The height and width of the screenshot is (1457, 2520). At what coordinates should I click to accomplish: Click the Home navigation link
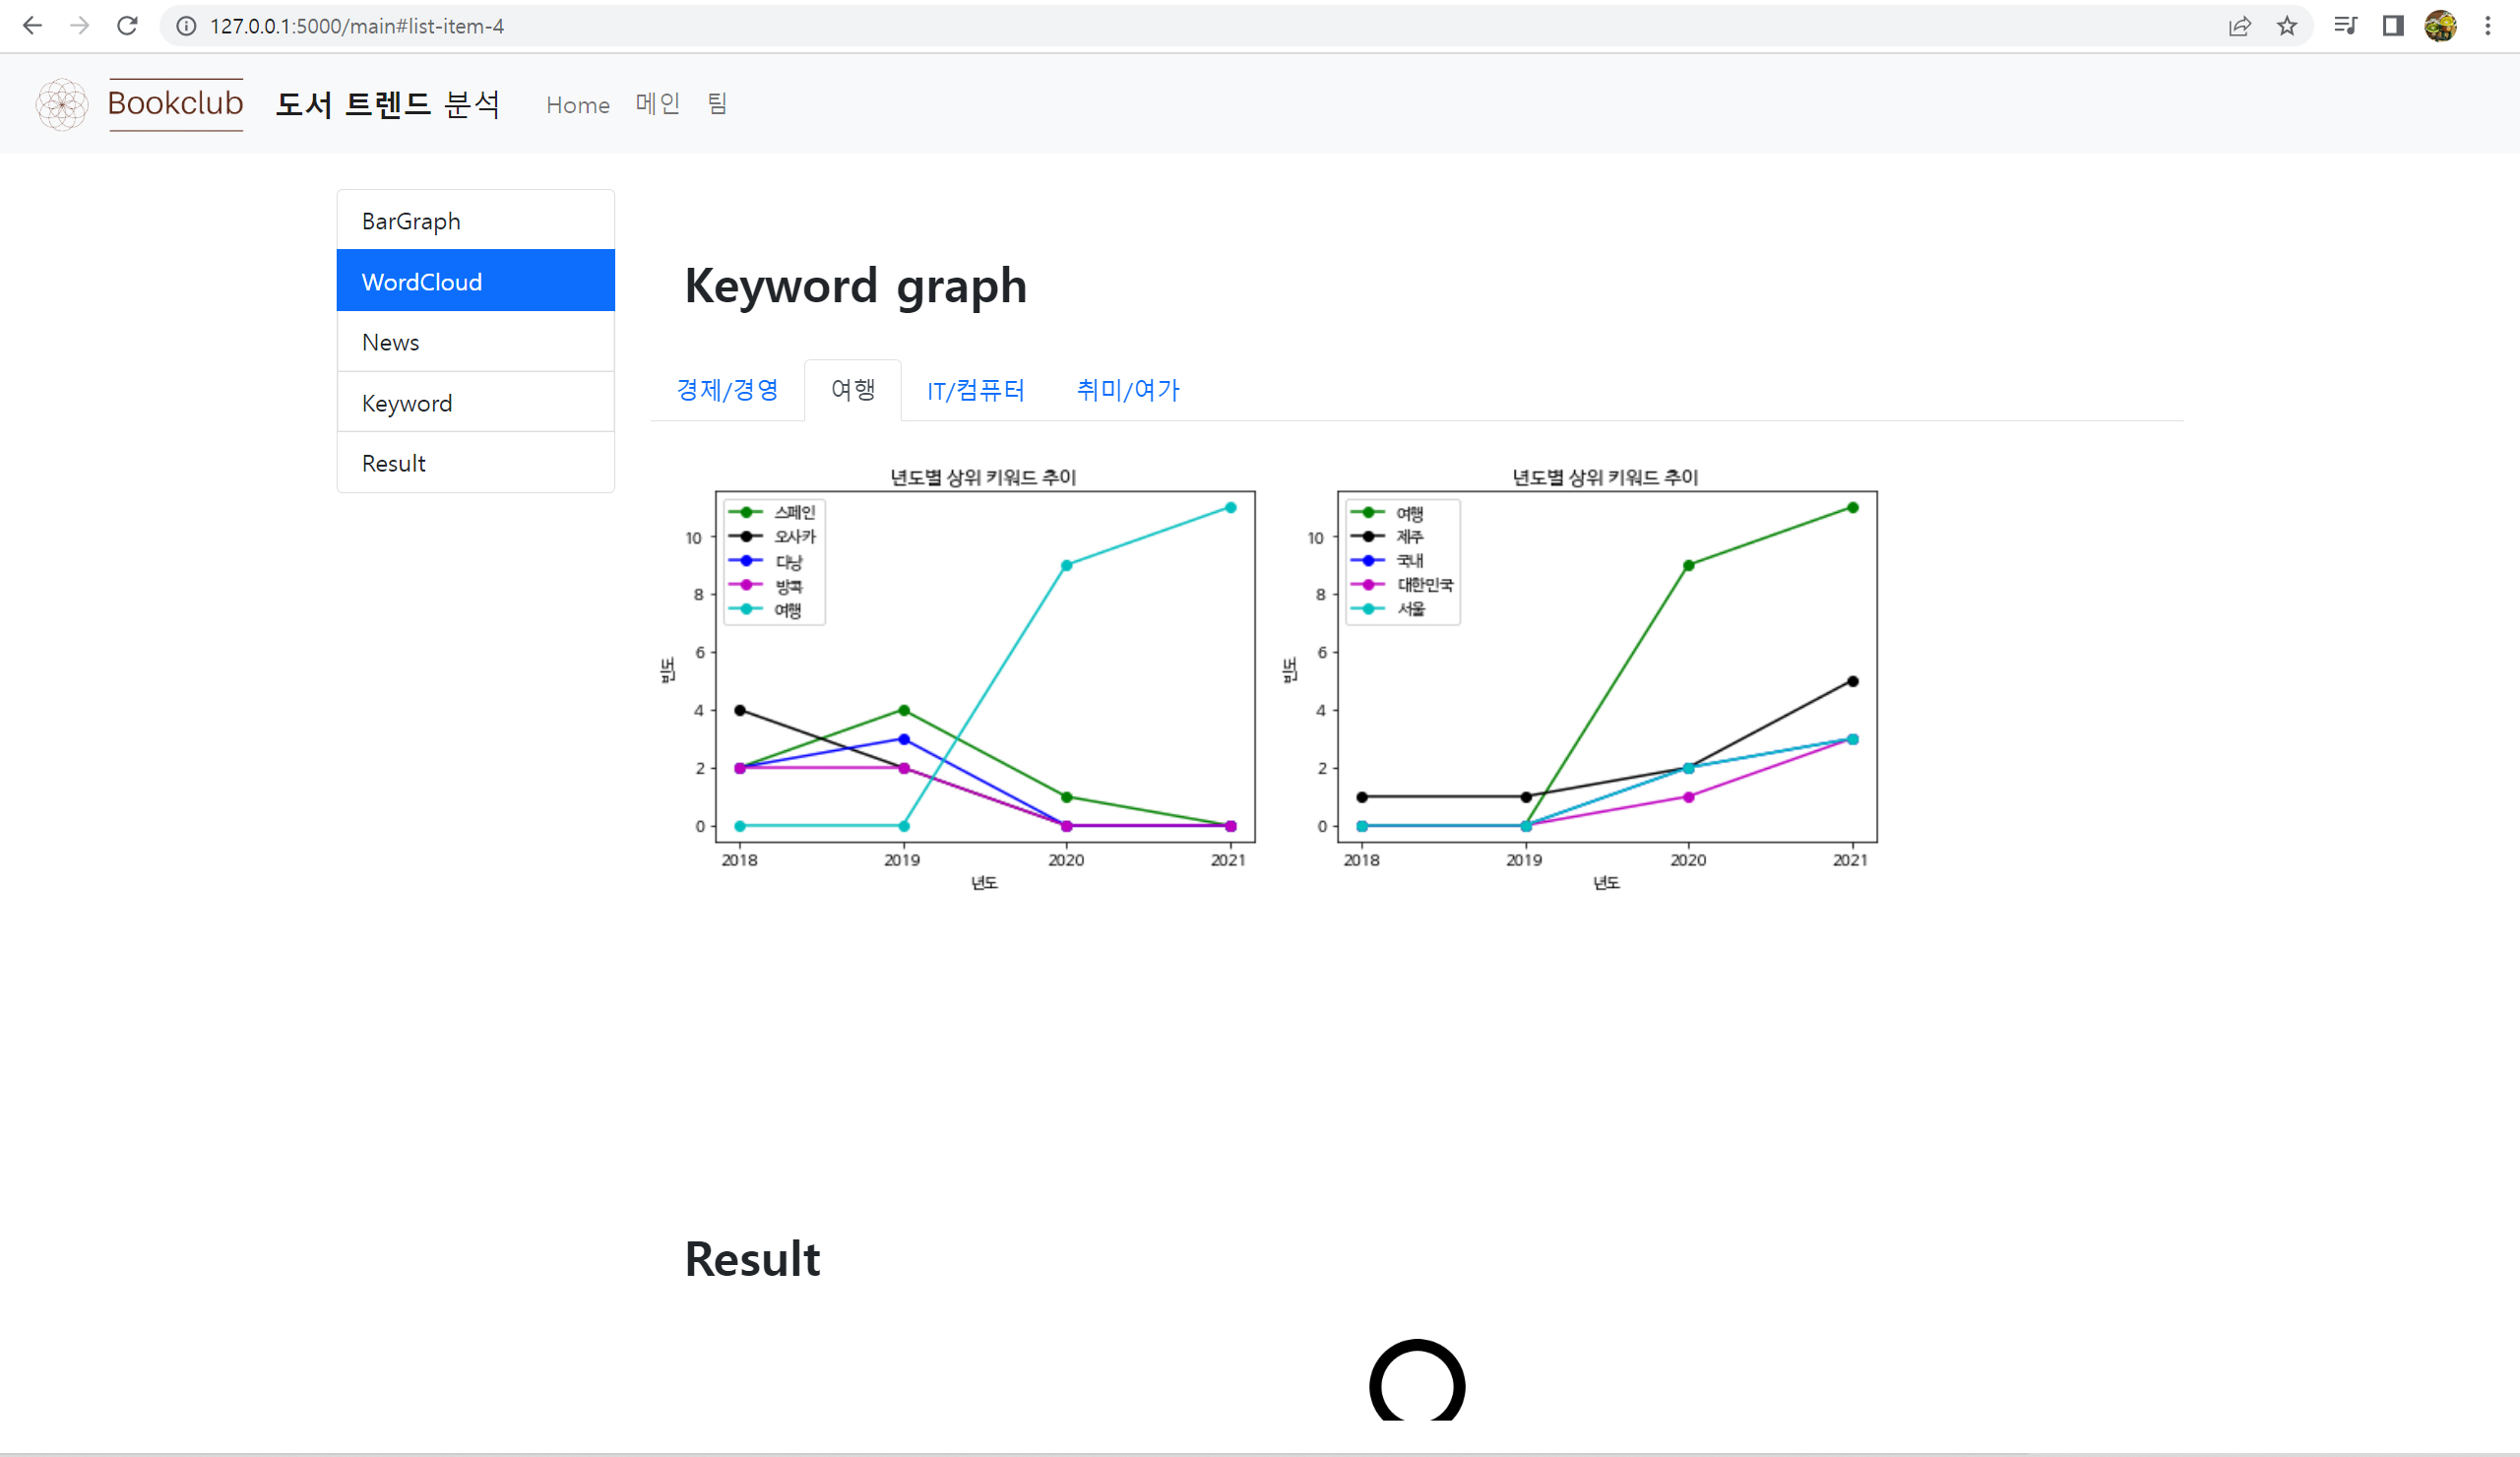pos(578,104)
